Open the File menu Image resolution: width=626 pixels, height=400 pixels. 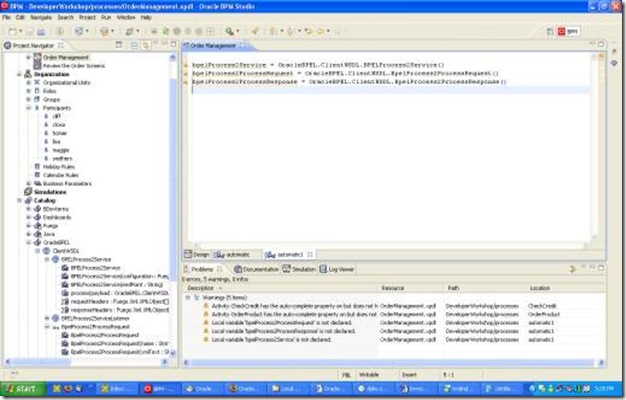pyautogui.click(x=6, y=17)
